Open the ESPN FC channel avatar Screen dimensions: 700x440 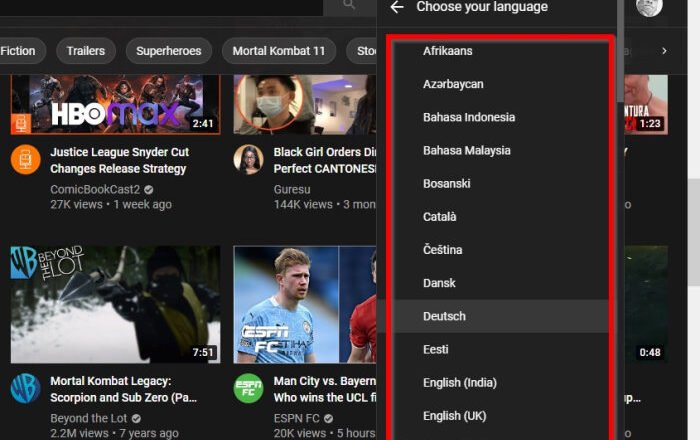click(248, 388)
